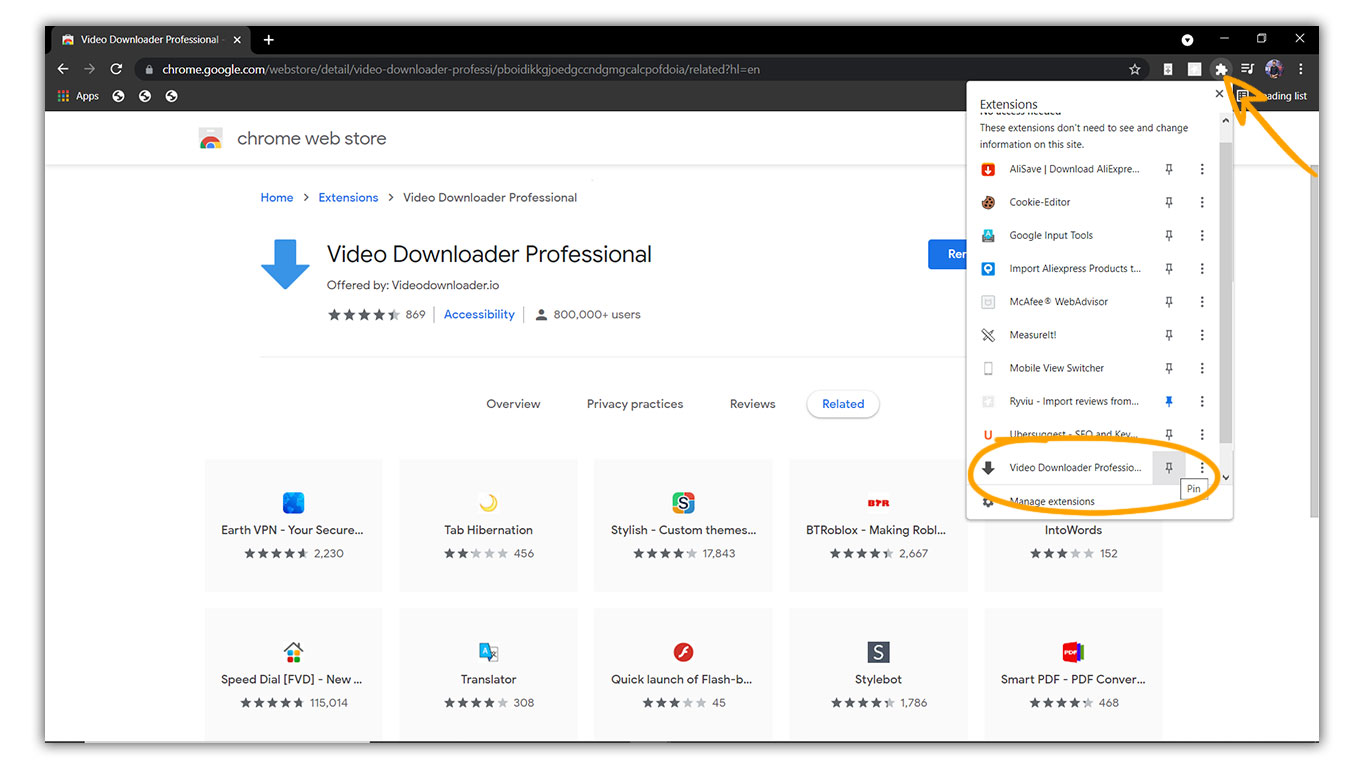The height and width of the screenshot is (768, 1366).
Task: Open more actions for Ryviu
Action: click(x=1202, y=401)
